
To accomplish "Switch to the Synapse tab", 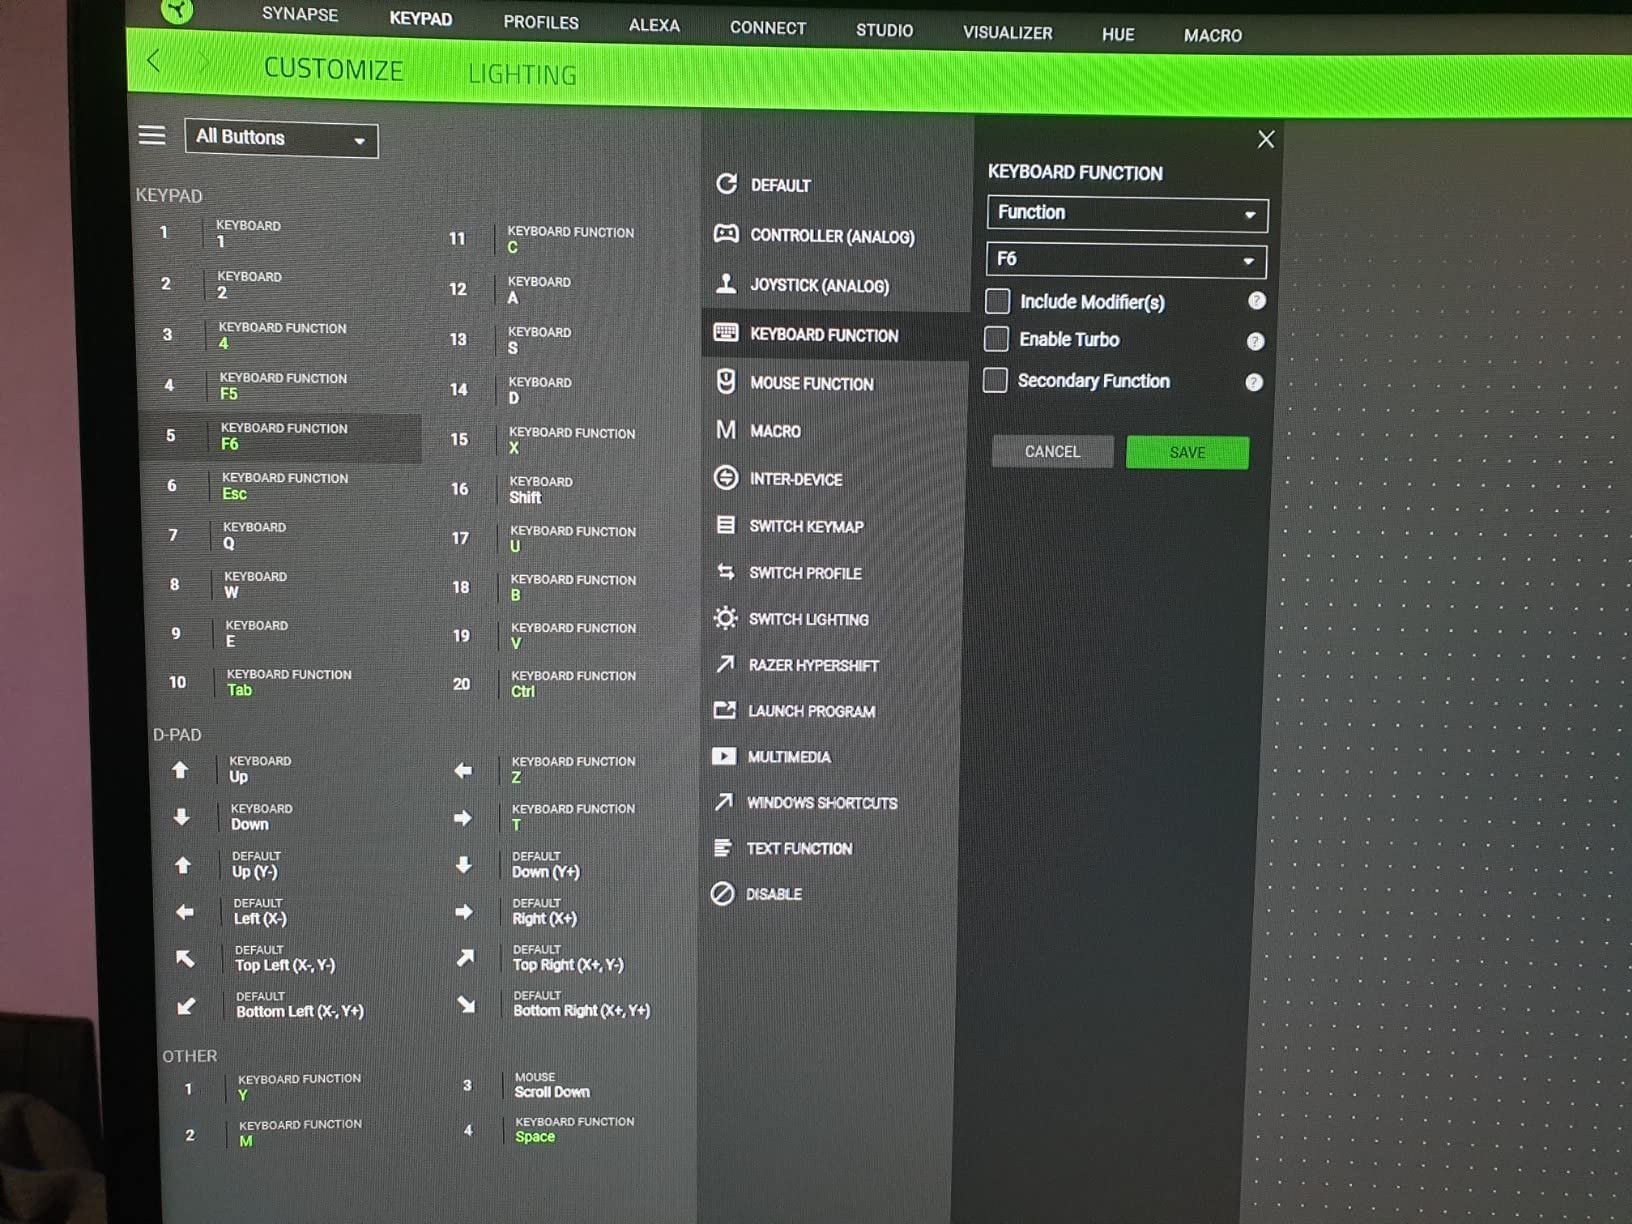I will (300, 14).
